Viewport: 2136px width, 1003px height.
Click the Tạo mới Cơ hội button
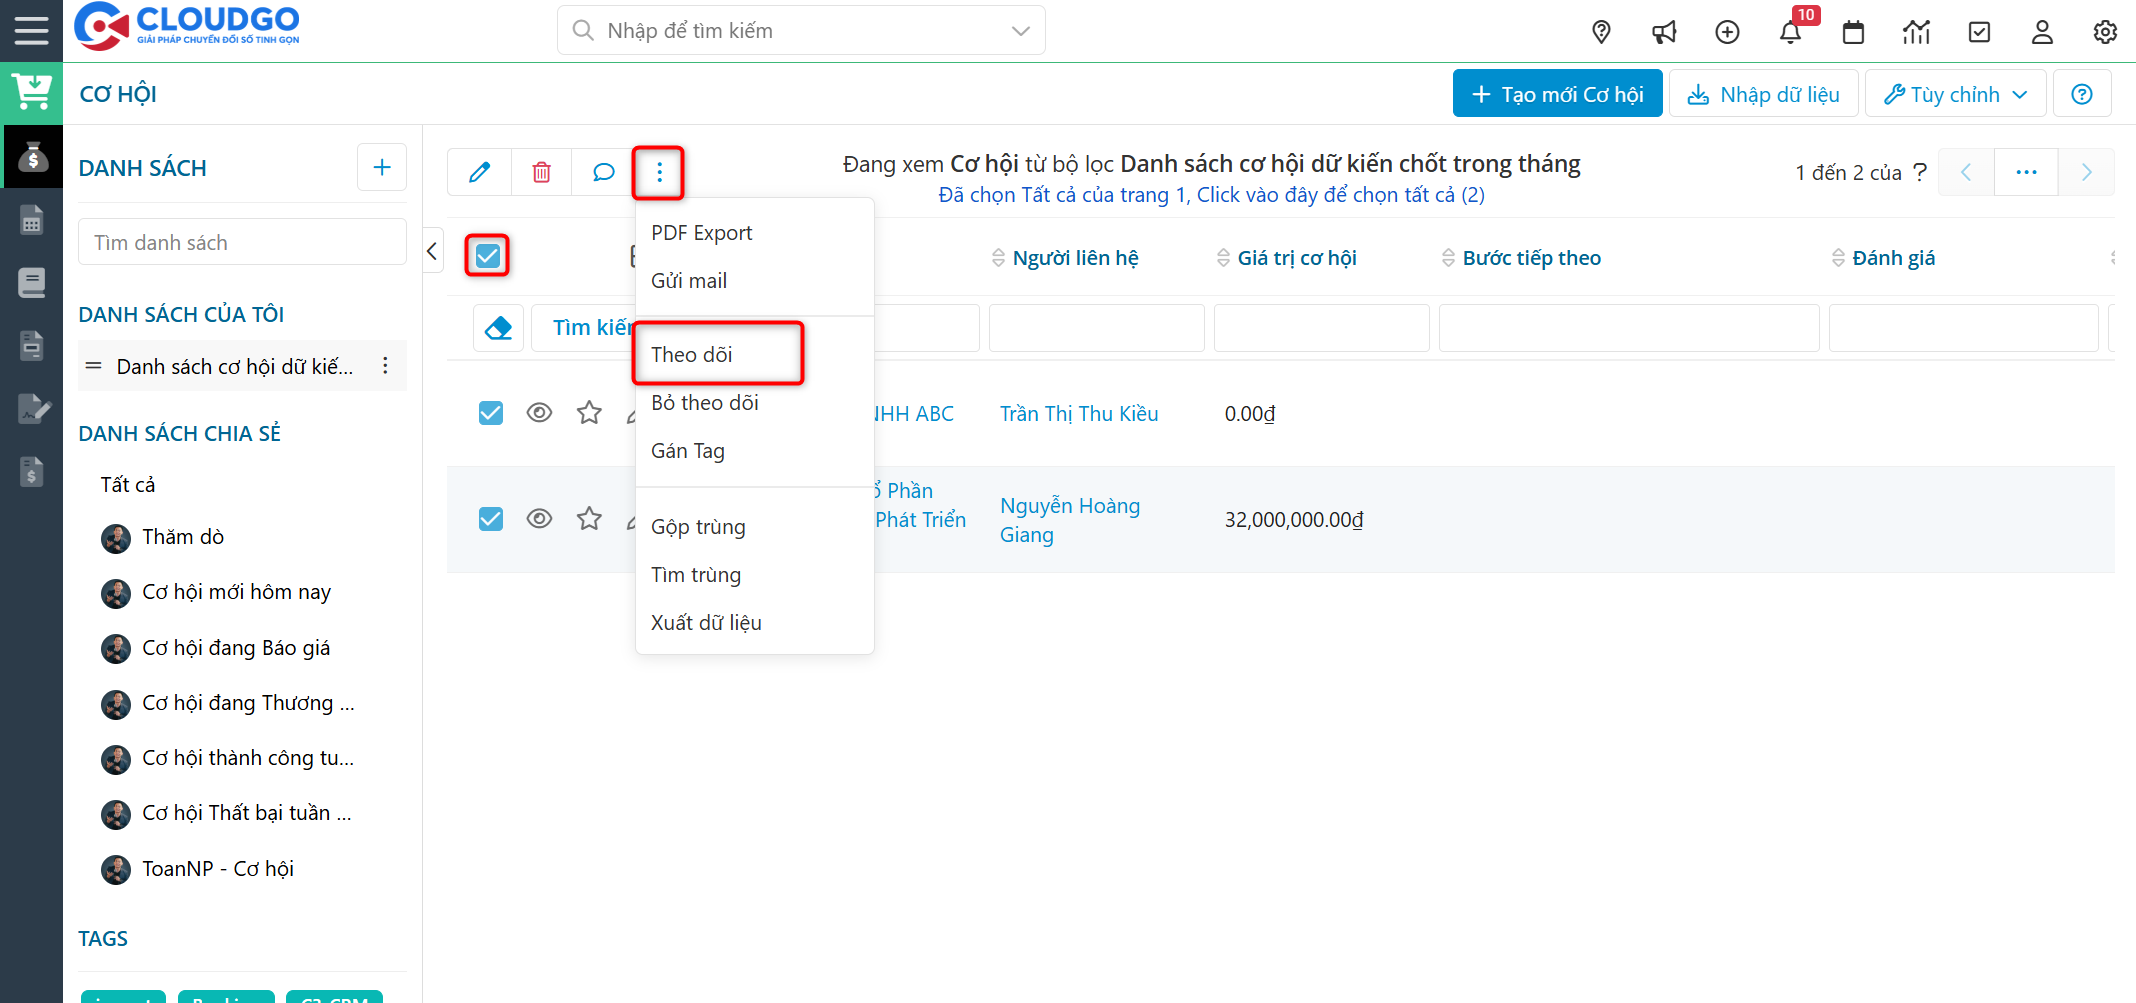point(1556,93)
